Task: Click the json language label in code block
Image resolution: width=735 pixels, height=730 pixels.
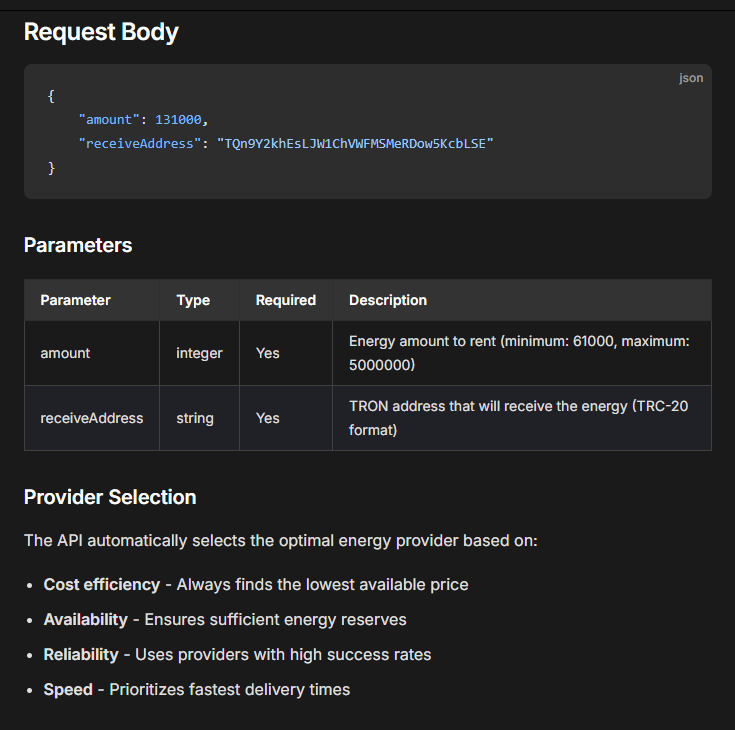Action: click(x=691, y=78)
